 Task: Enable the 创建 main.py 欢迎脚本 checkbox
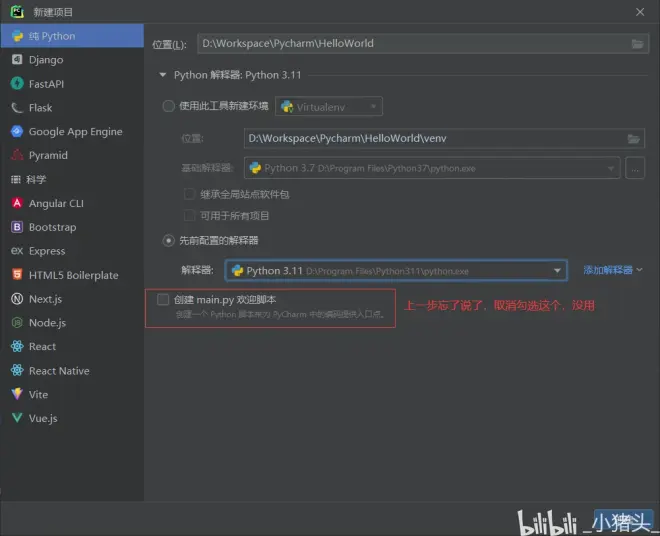pyautogui.click(x=164, y=299)
